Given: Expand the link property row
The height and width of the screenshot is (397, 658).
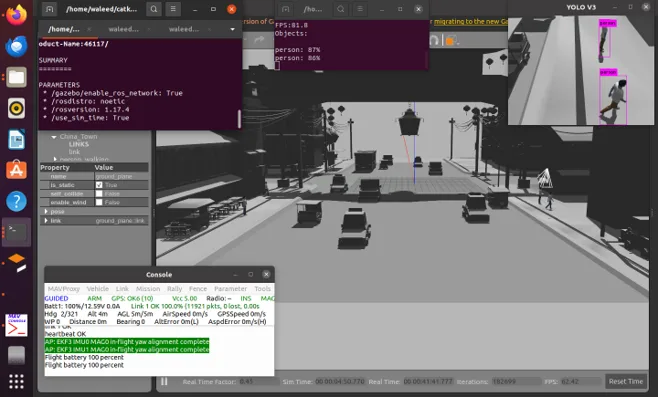Looking at the screenshot, I should click(x=46, y=220).
